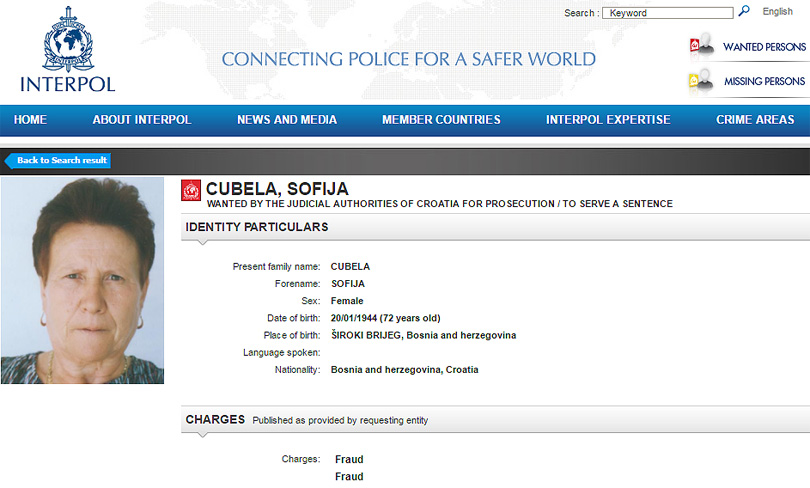Click the search magnifier icon
Viewport: 810px width, 488px height.
[744, 11]
